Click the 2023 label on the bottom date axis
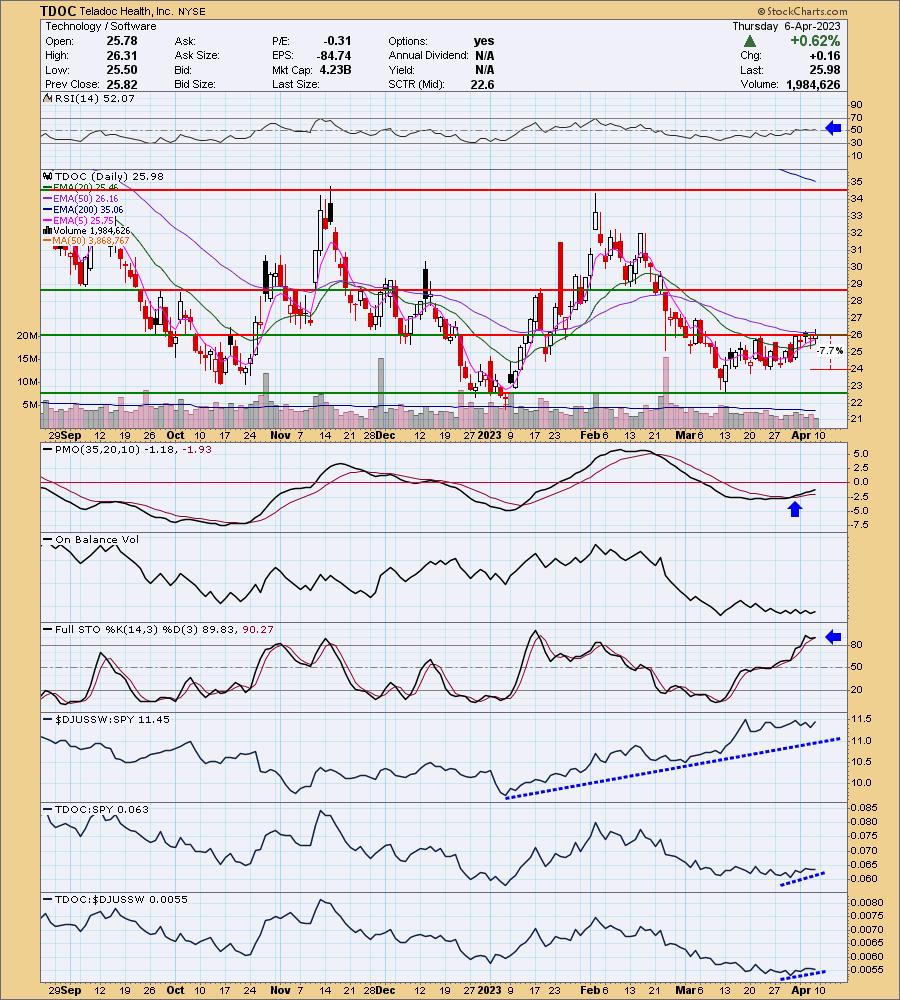Viewport: 900px width, 1000px height. pos(490,990)
